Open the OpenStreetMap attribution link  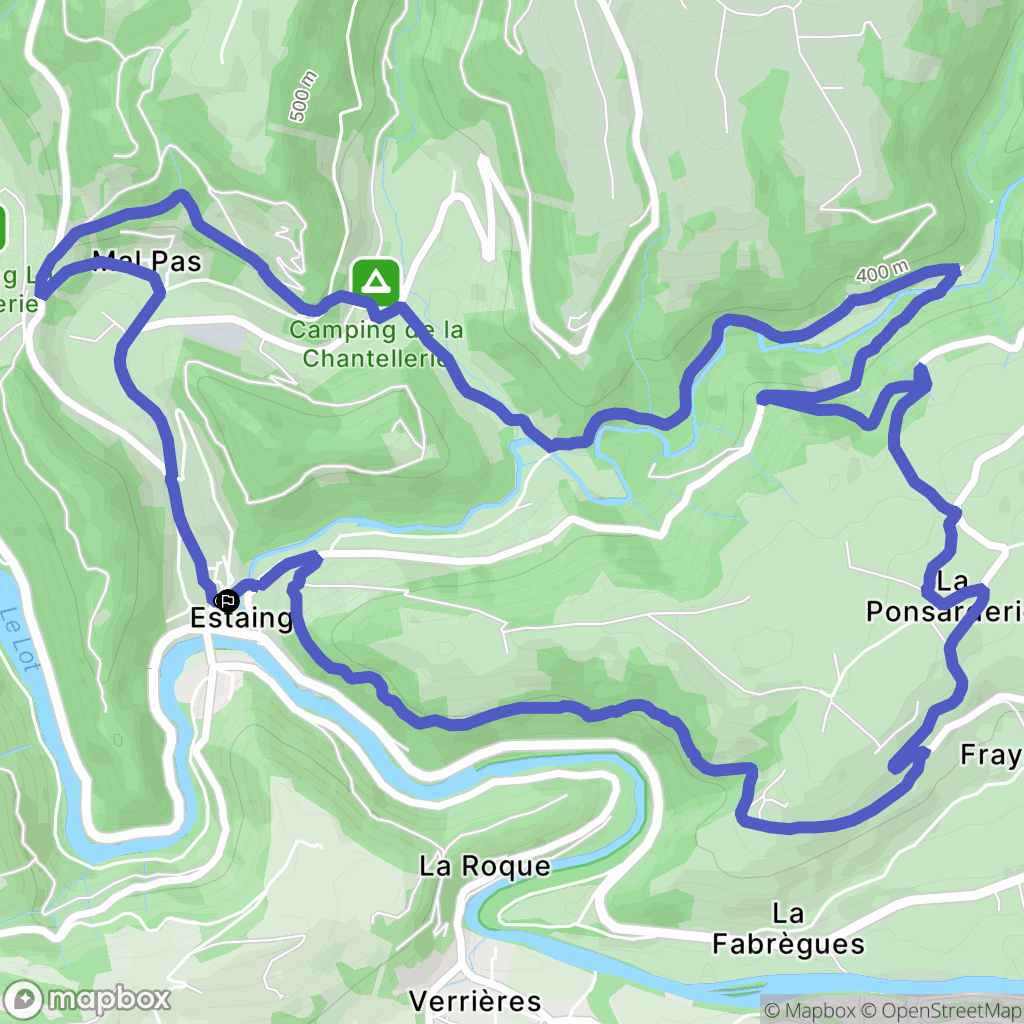click(x=942, y=1011)
